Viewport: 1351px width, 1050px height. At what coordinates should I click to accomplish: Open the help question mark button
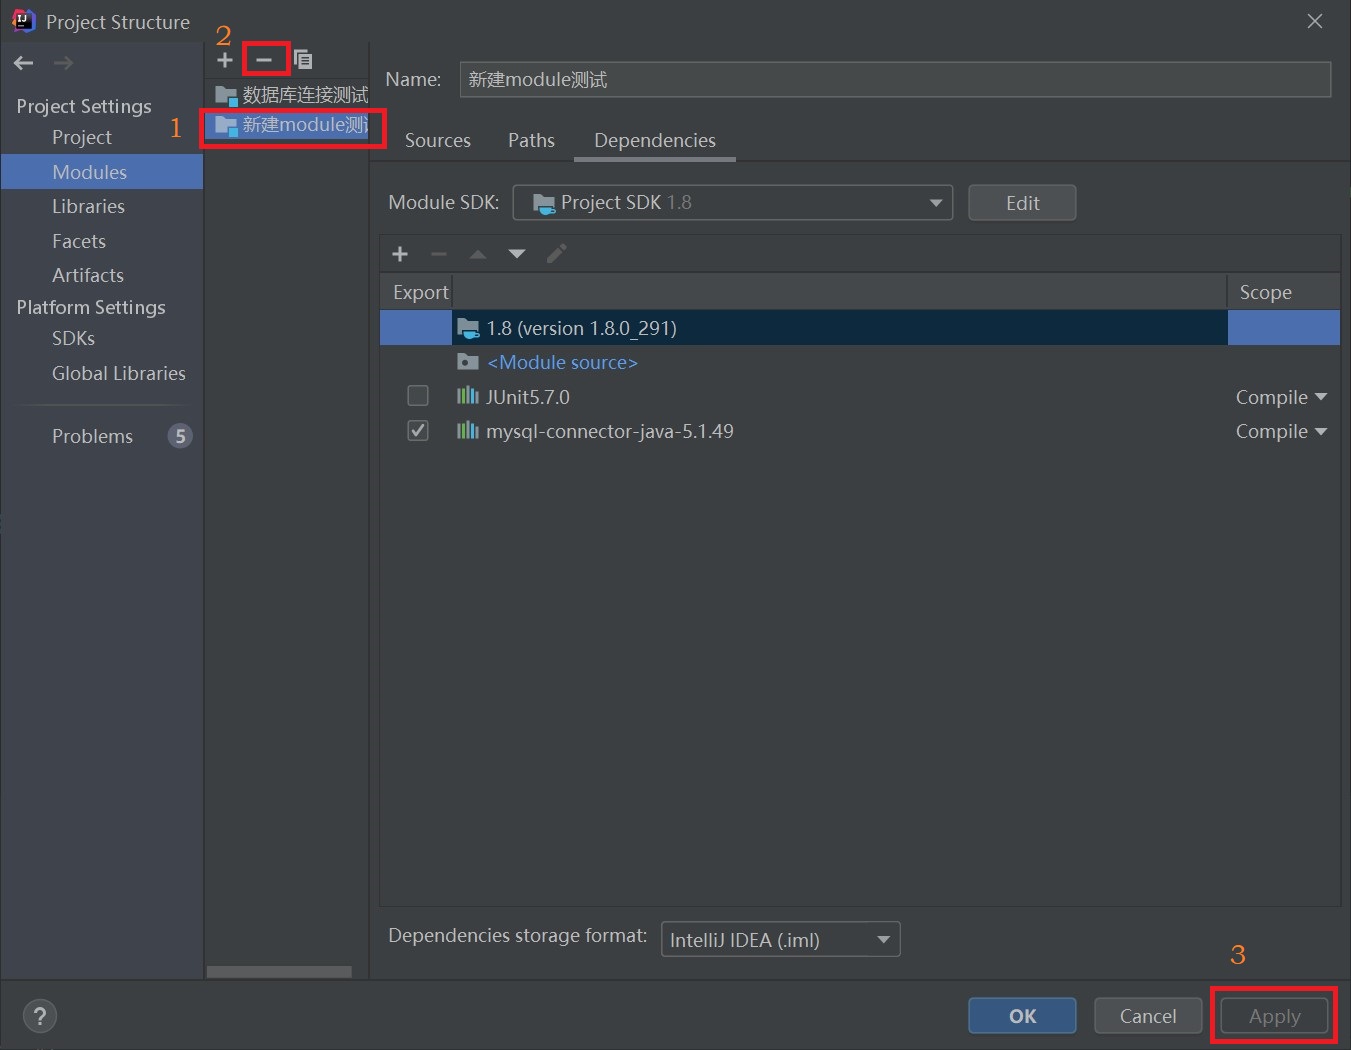click(40, 1017)
